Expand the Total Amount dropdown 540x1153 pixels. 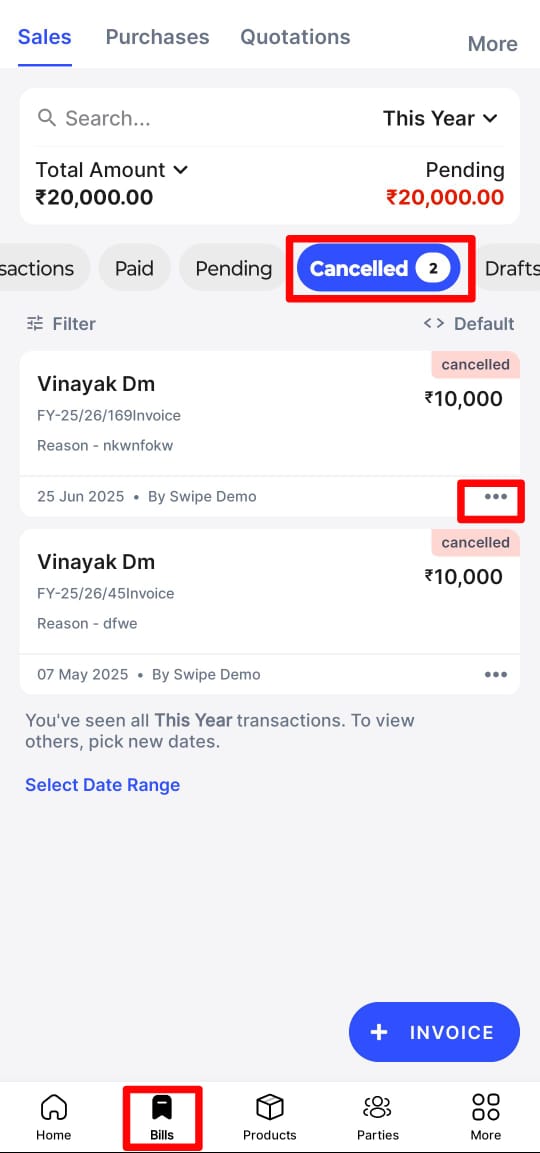(112, 170)
